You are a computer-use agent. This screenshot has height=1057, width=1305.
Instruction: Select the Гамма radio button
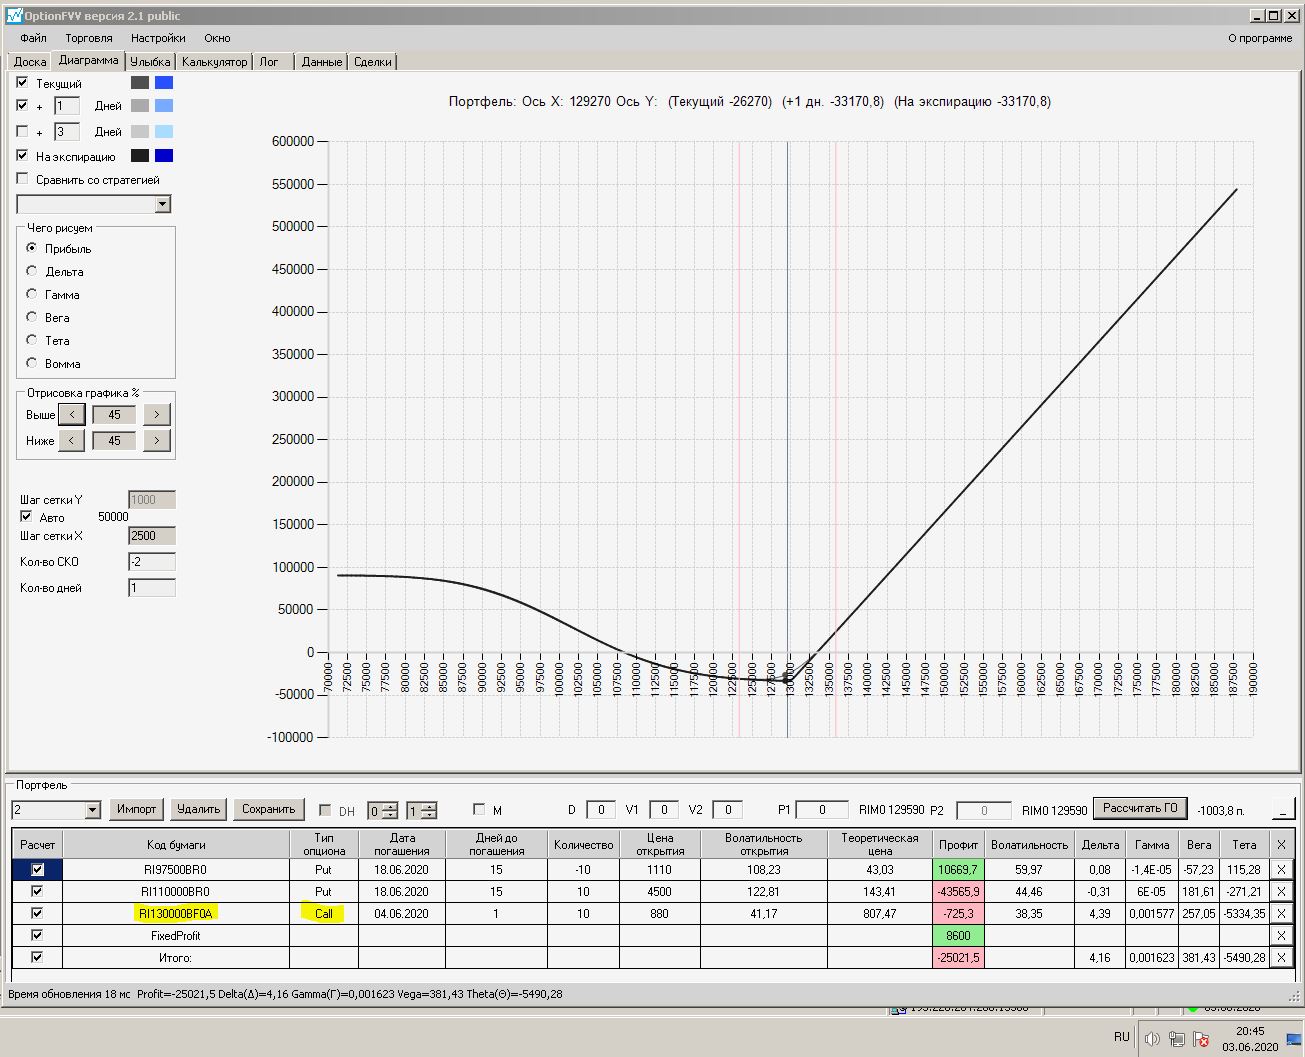click(x=32, y=294)
